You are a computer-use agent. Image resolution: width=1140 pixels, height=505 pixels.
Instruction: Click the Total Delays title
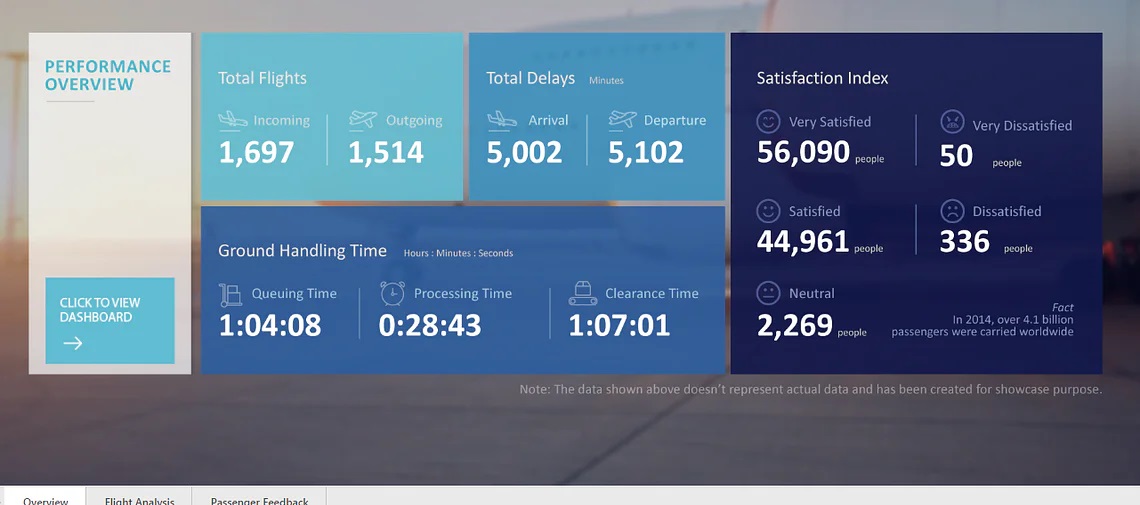[x=531, y=78]
